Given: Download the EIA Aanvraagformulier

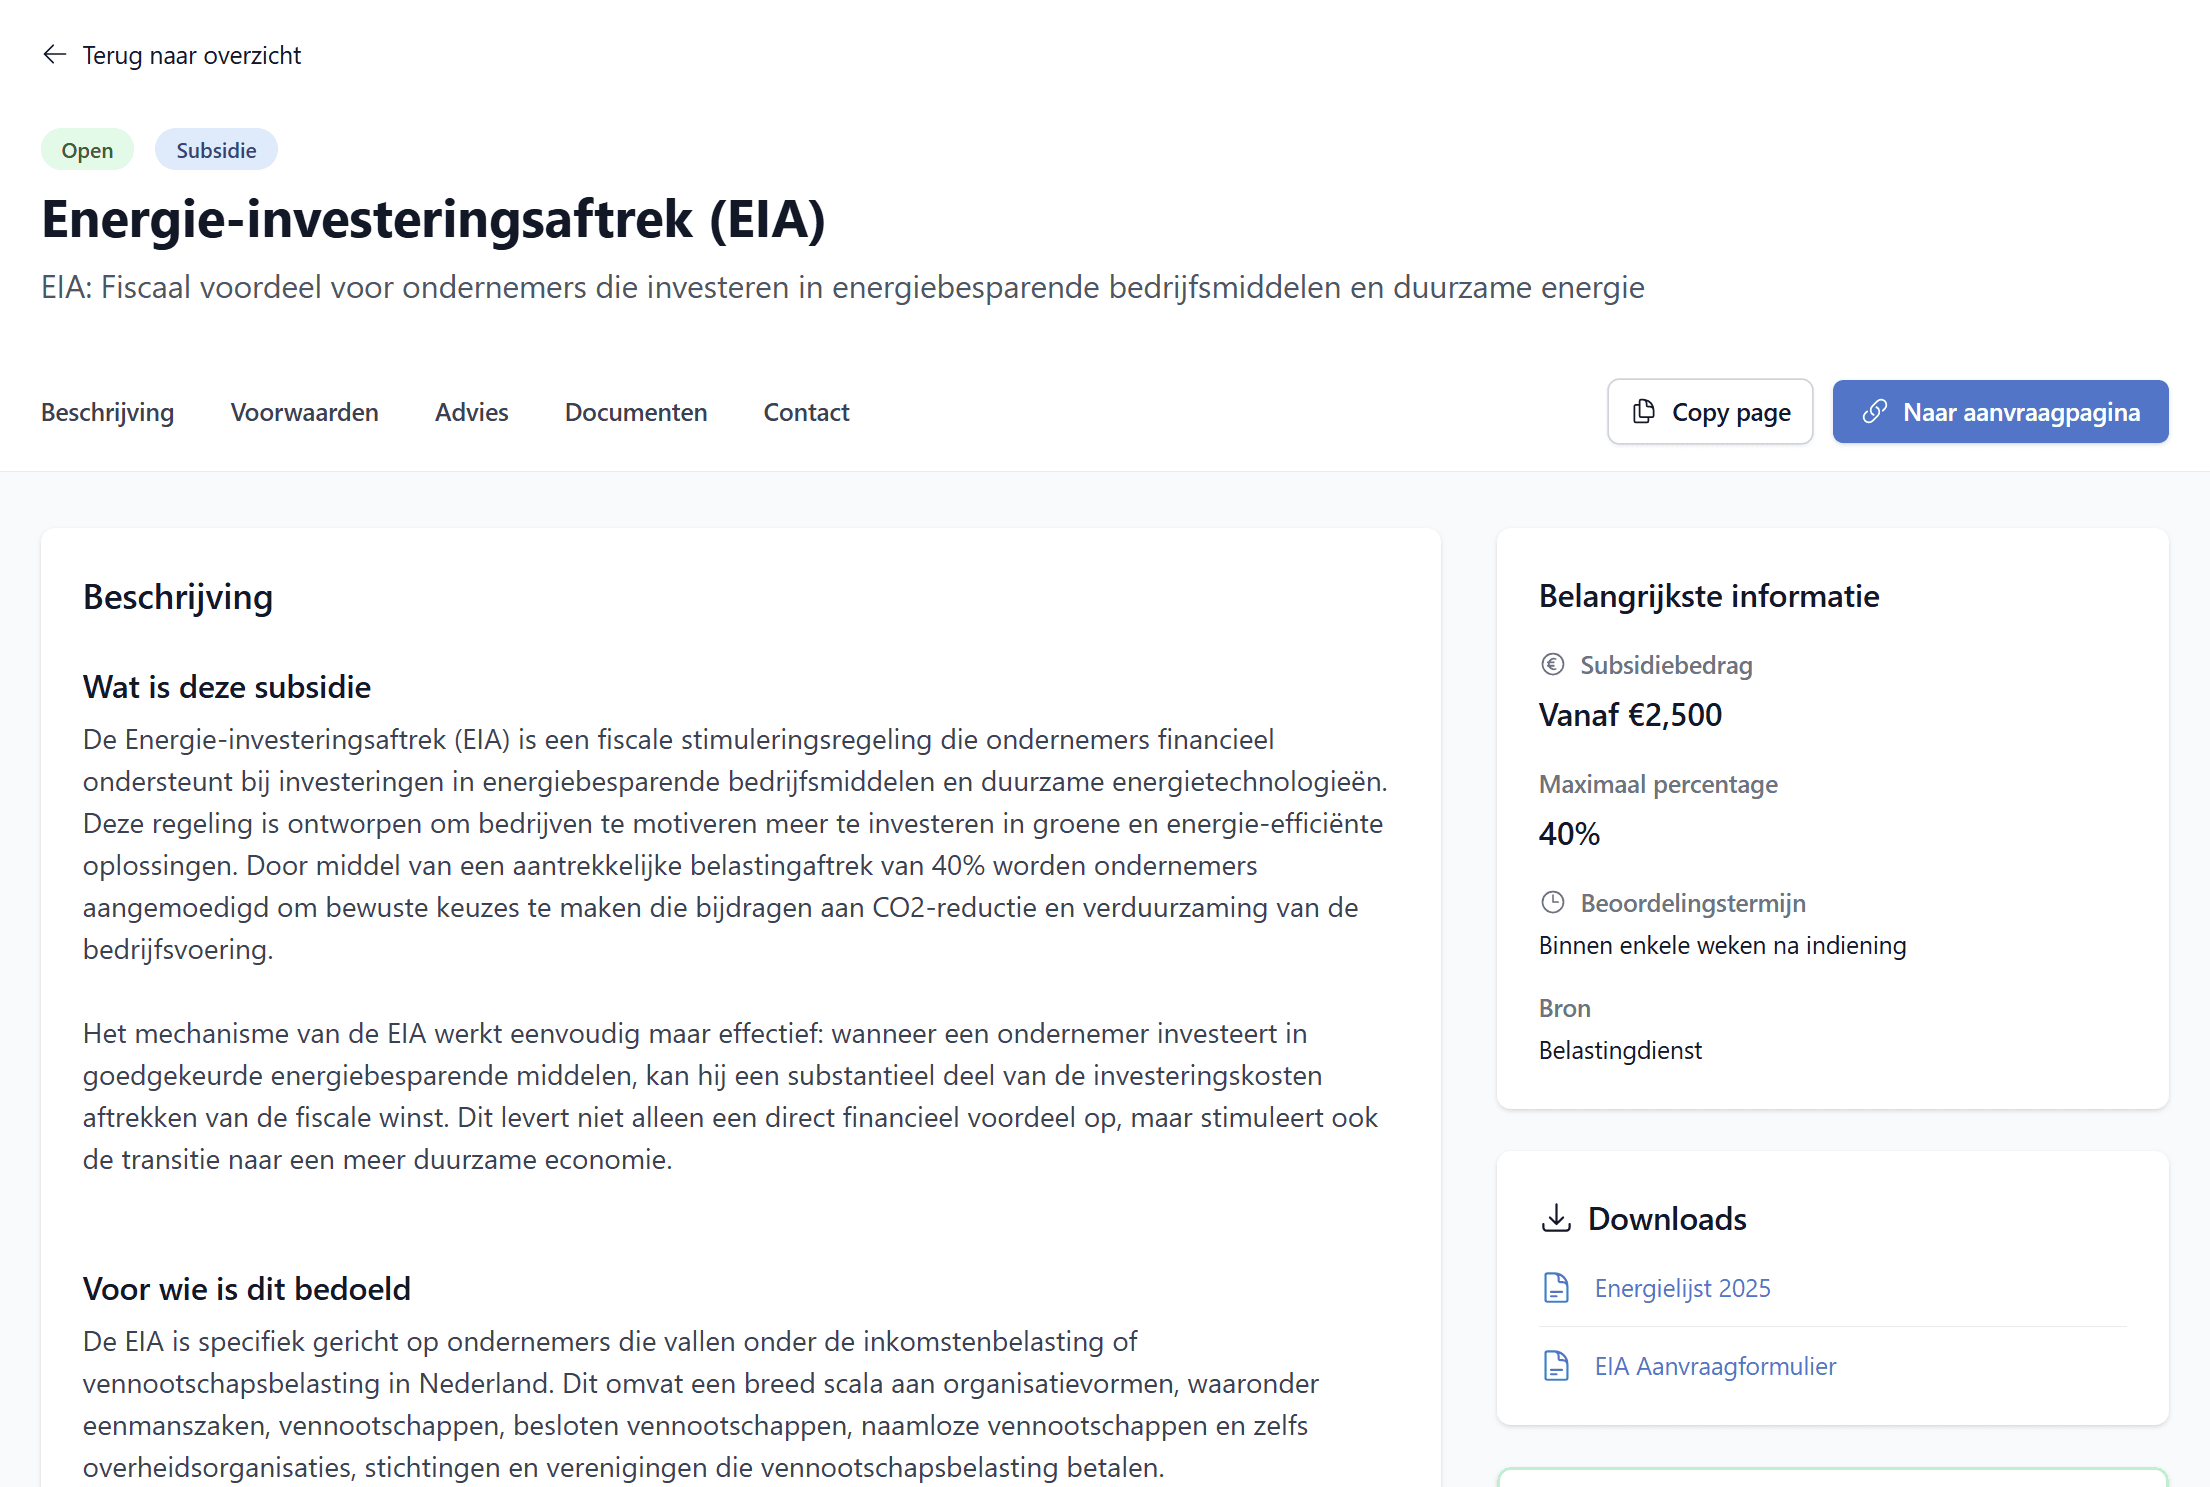Looking at the screenshot, I should pos(1715,1366).
